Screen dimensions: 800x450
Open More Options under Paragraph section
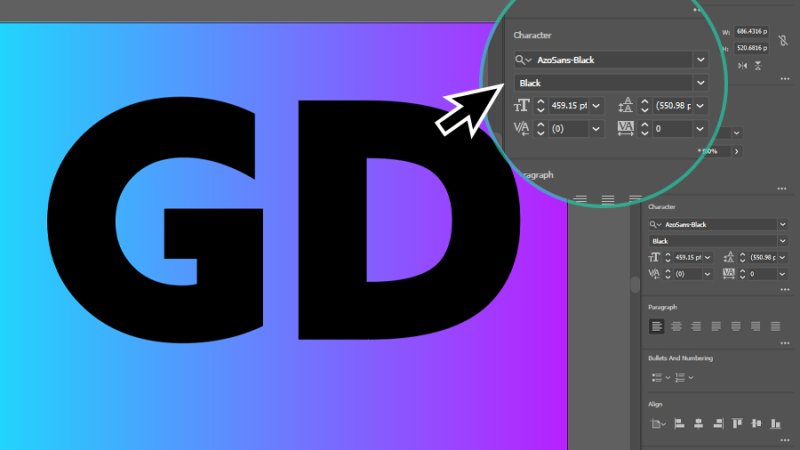coord(785,343)
